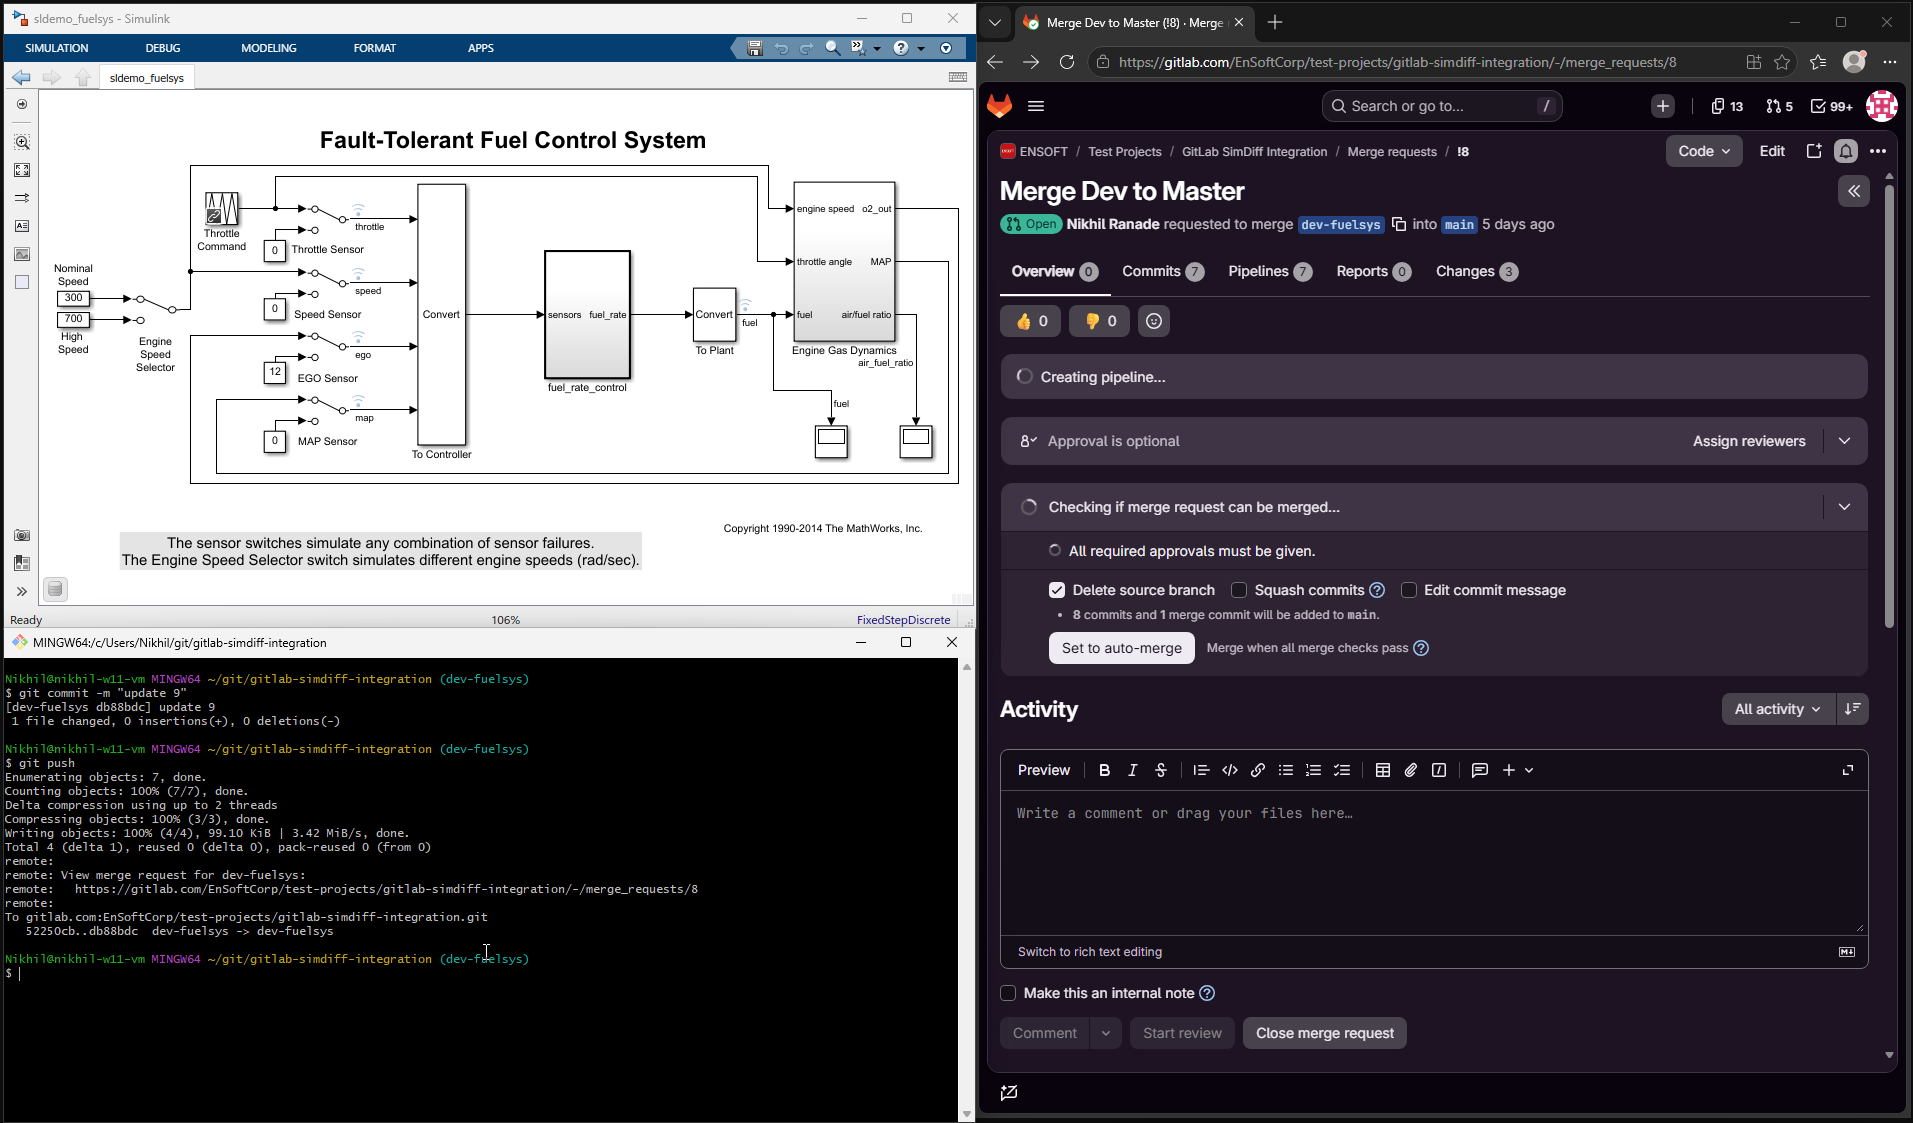Screen dimensions: 1913x1123
Task: Click inside the comment text area
Action: [1434, 862]
